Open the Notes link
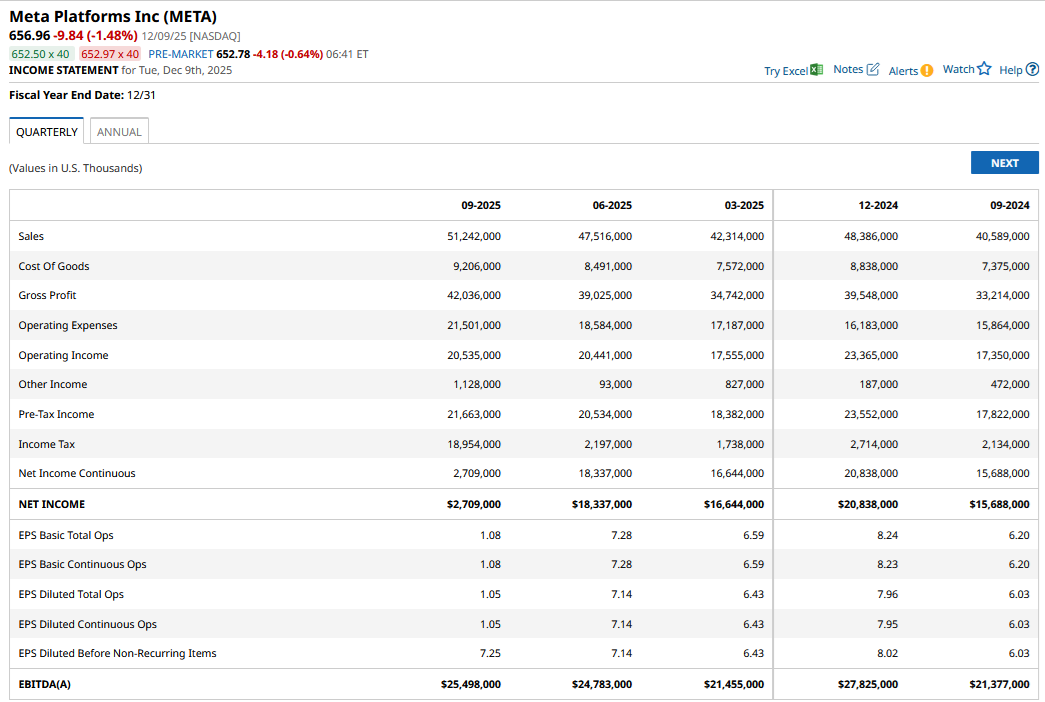The width and height of the screenshot is (1045, 702). (847, 70)
